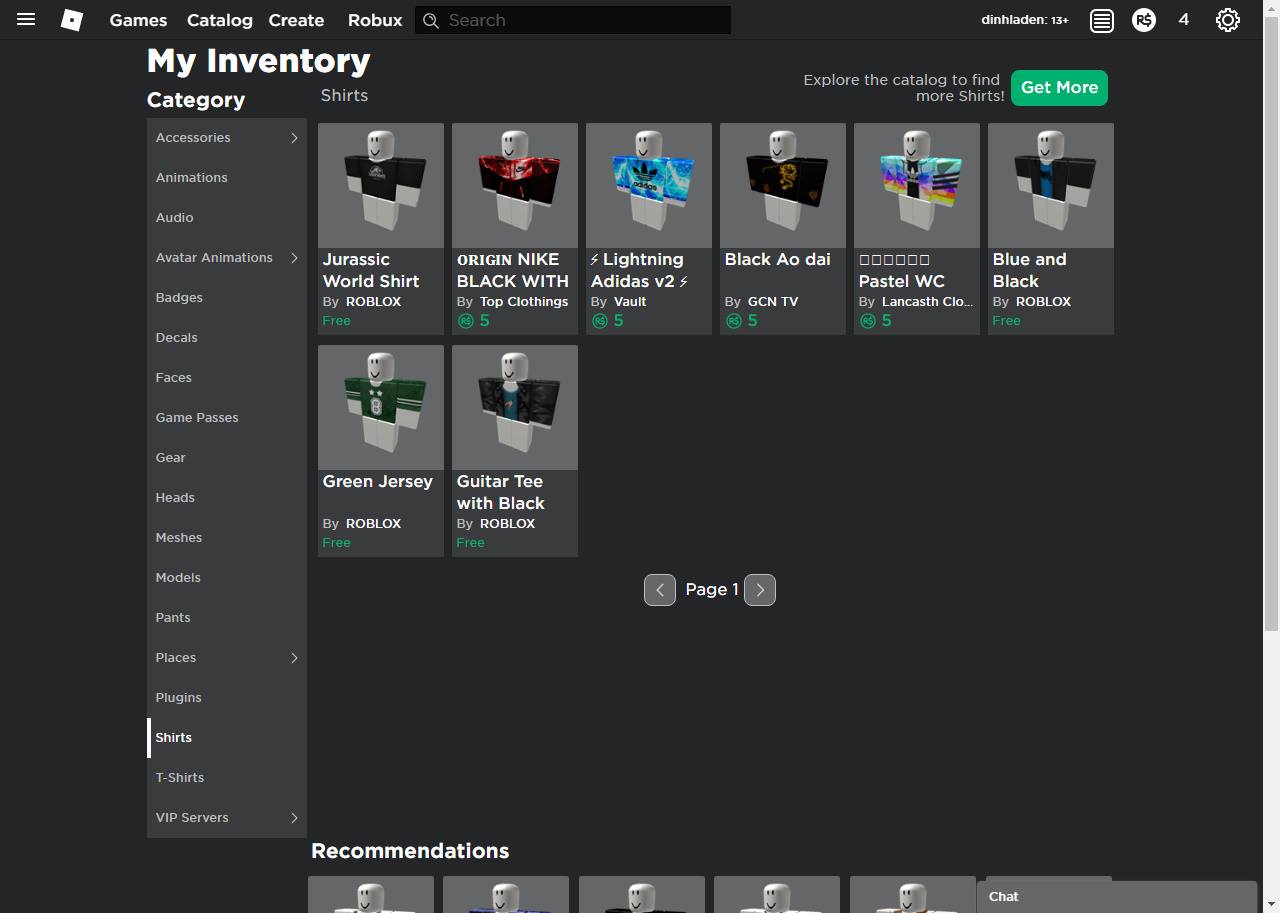The height and width of the screenshot is (913, 1280).
Task: Open the GCN TV creator link
Action: (x=773, y=302)
